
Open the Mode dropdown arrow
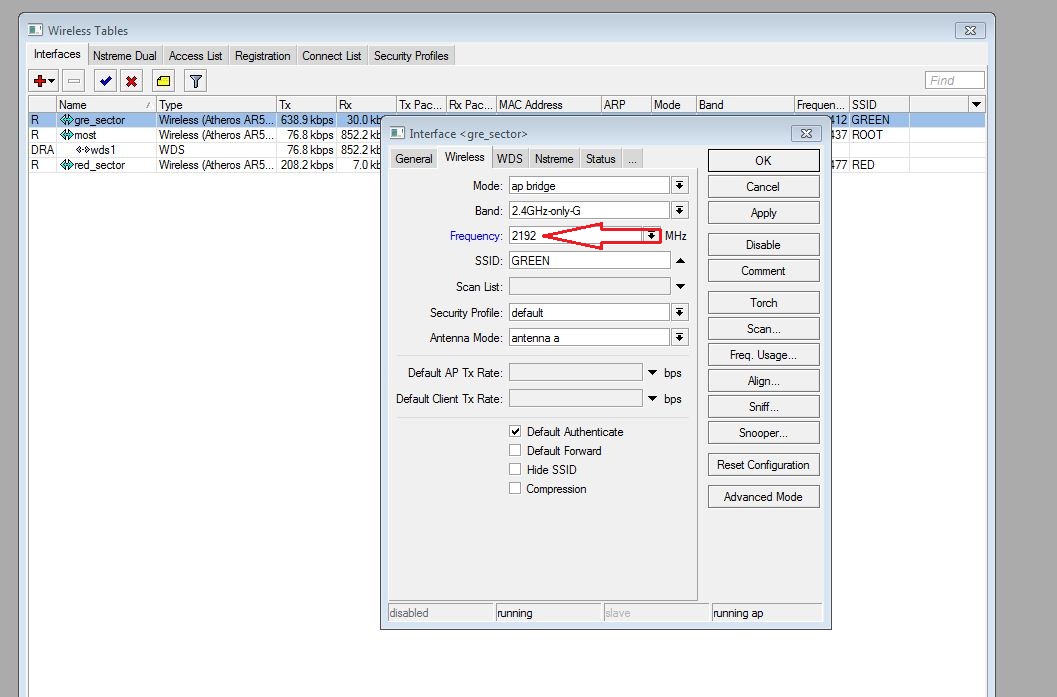click(680, 186)
